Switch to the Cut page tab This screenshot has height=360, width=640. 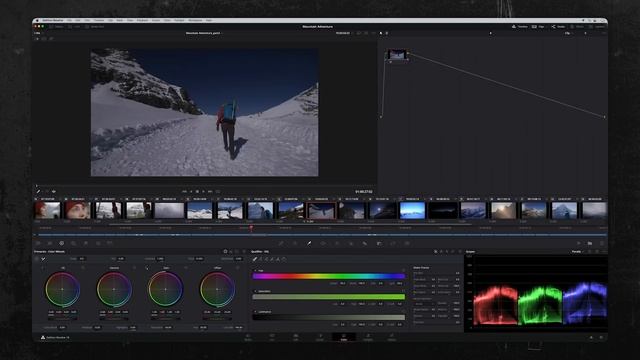coord(272,337)
